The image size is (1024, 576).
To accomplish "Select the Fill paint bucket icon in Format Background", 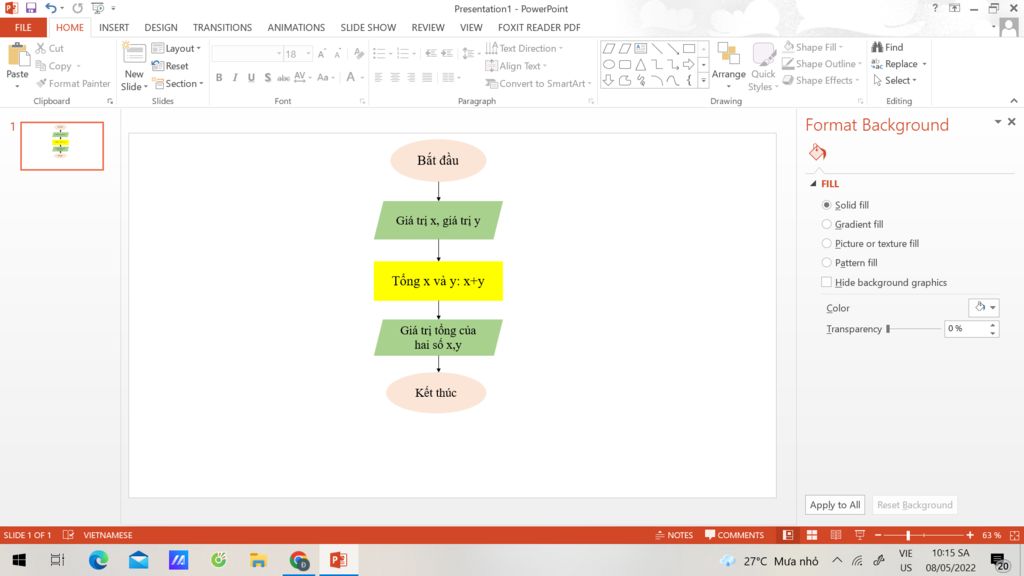I will [x=817, y=153].
